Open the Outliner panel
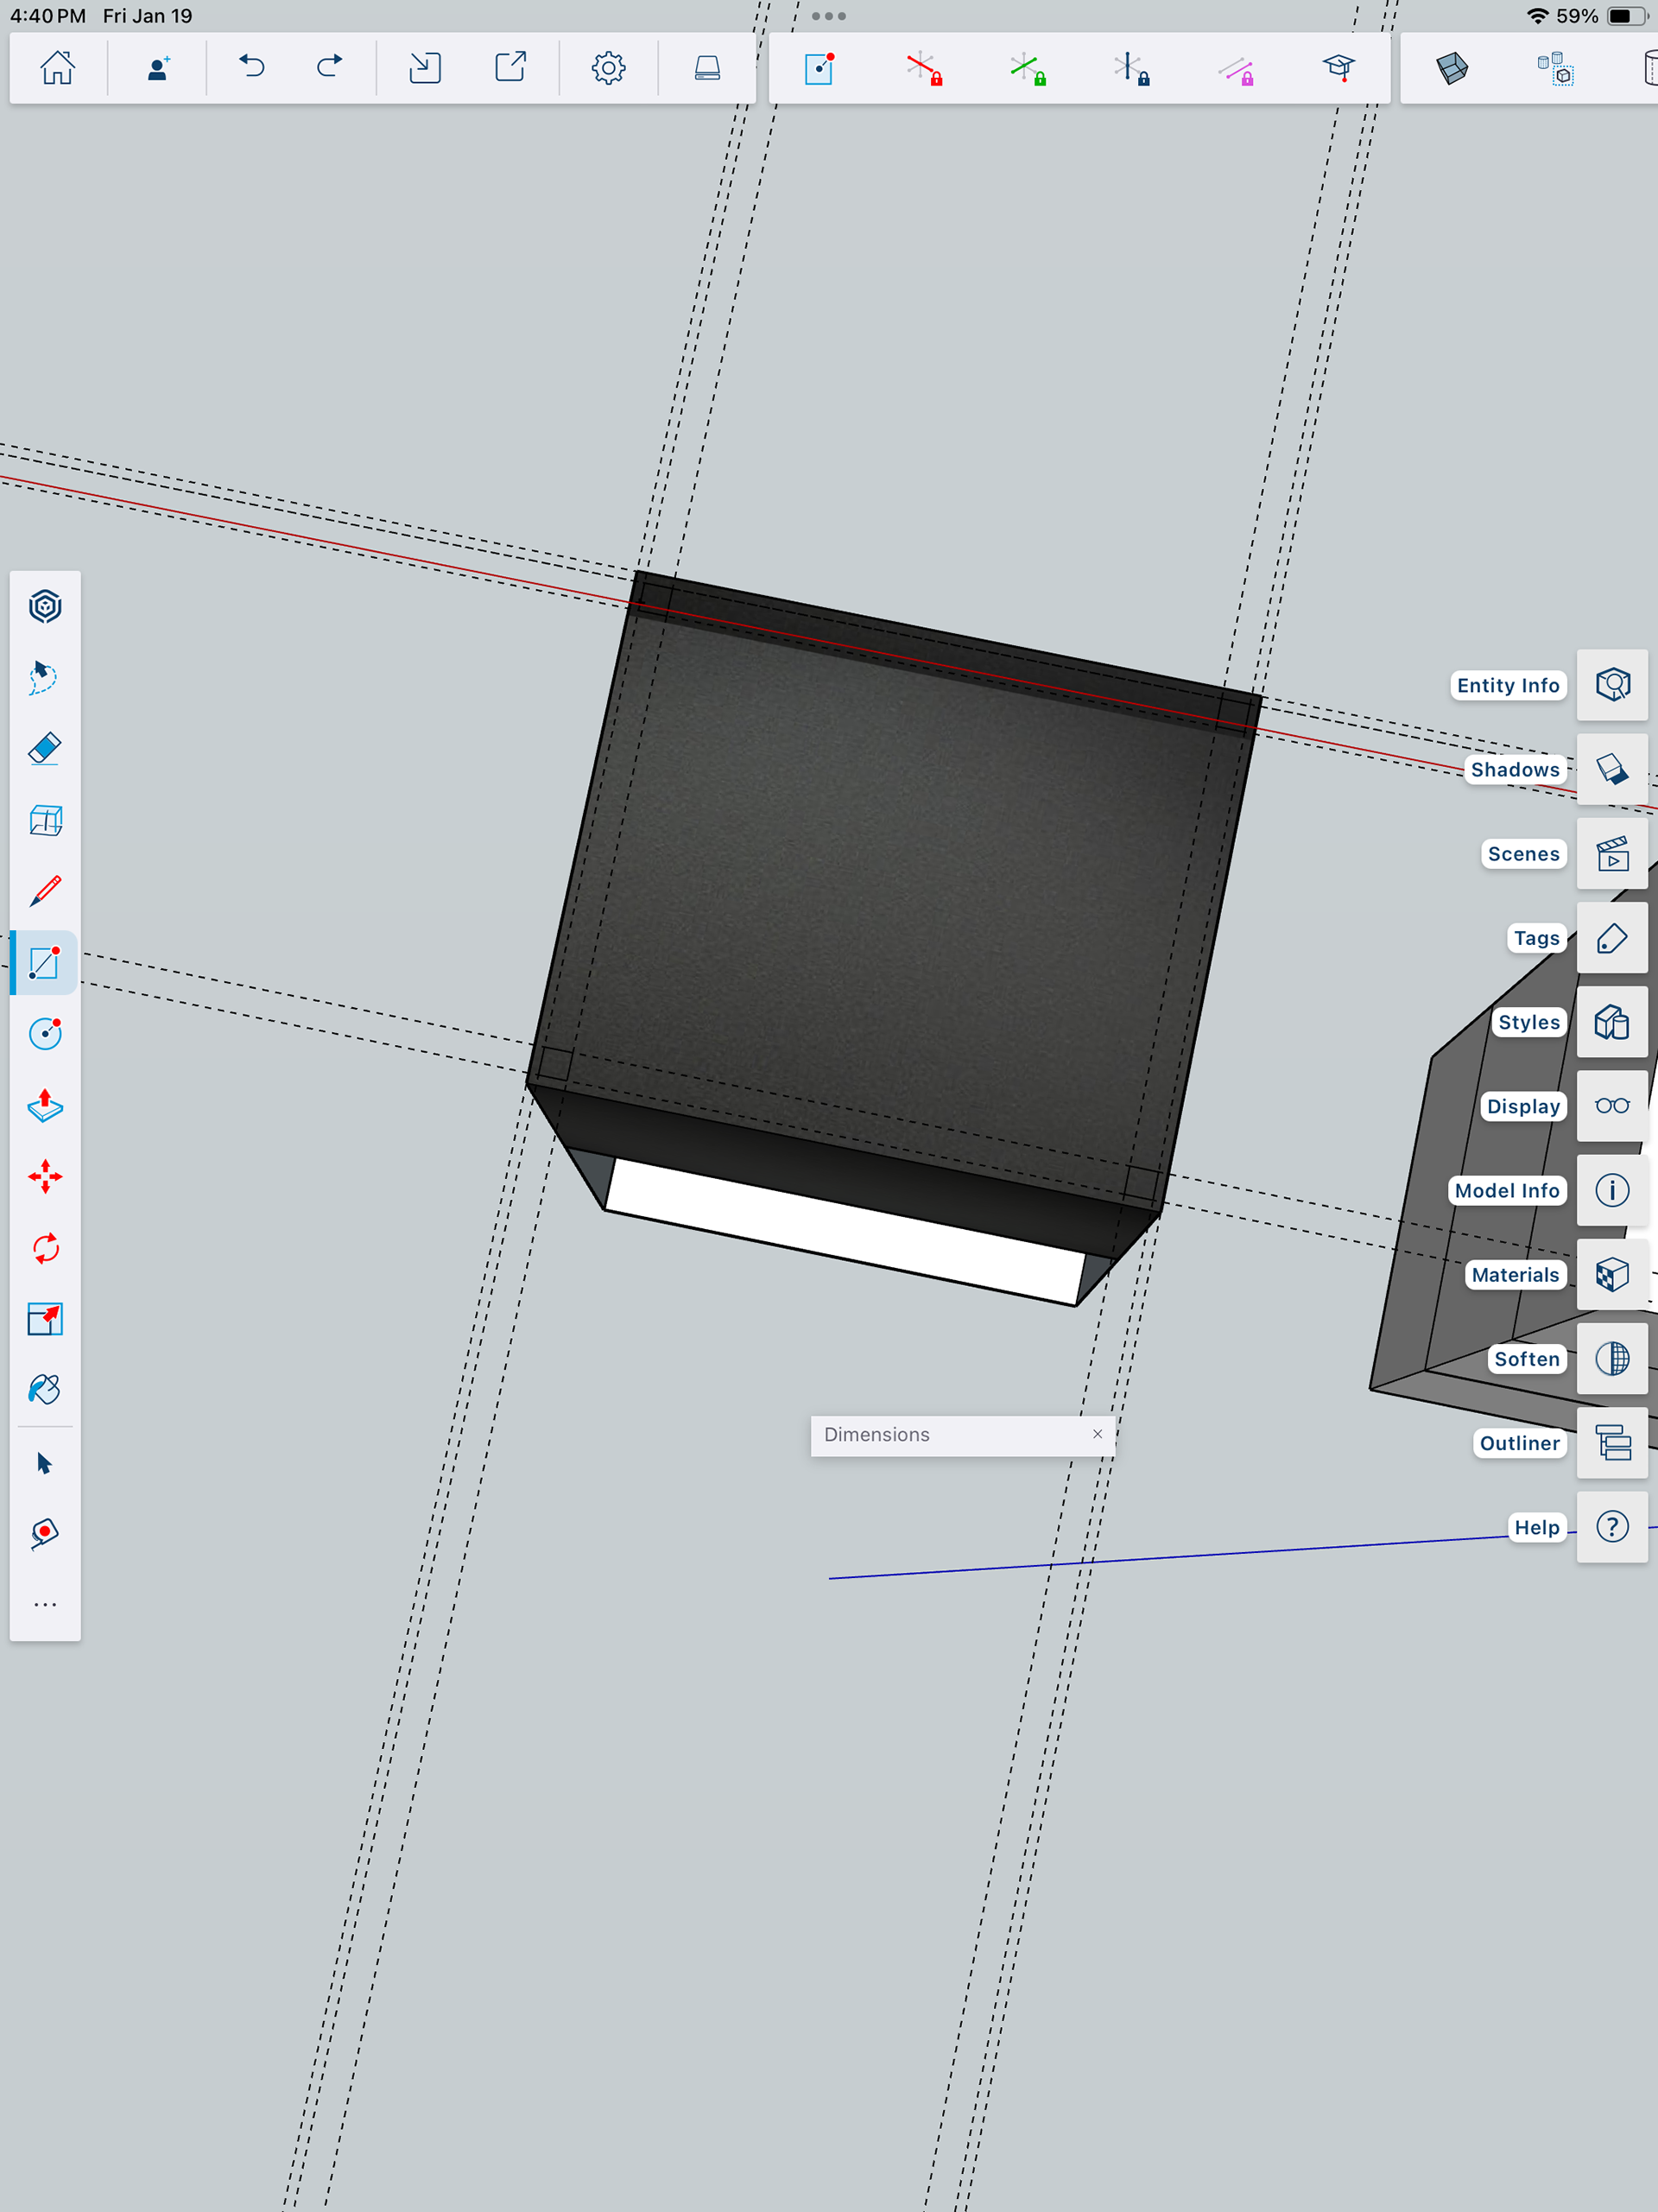The height and width of the screenshot is (2212, 1658). tap(1612, 1443)
